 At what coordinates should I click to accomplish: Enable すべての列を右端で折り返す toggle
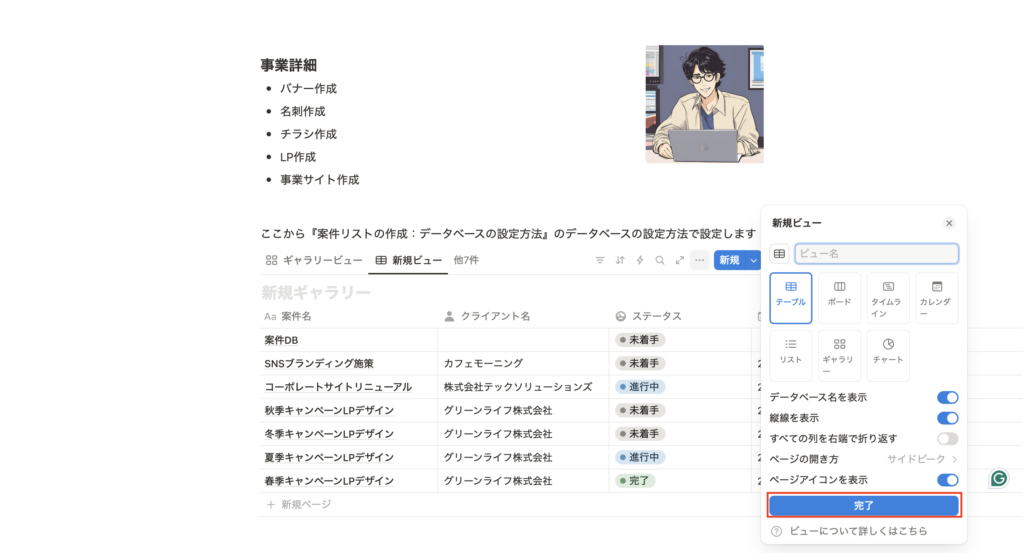[947, 439]
